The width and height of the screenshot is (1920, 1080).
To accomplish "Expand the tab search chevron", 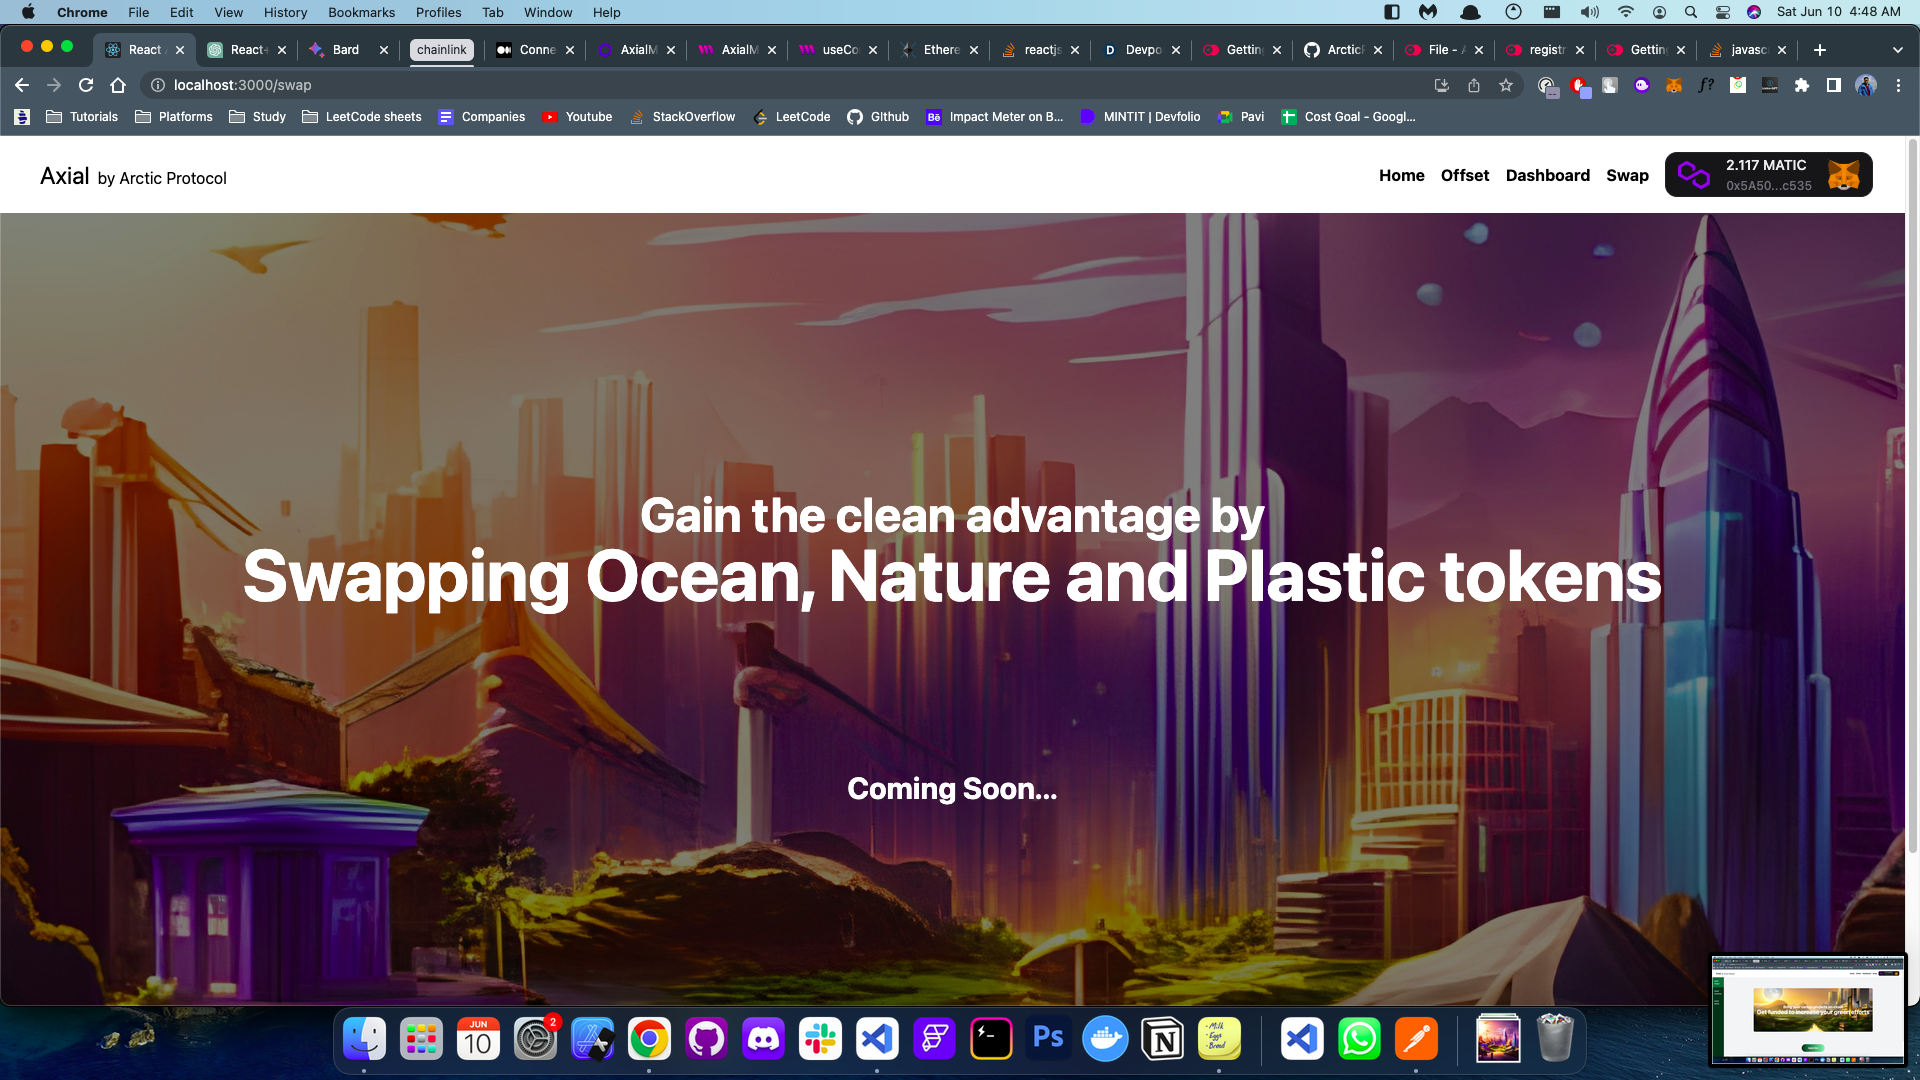I will point(1897,50).
